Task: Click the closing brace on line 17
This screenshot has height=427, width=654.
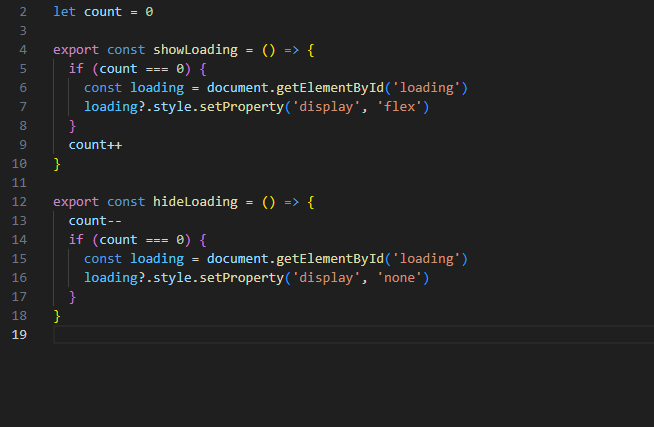Action: [x=73, y=297]
